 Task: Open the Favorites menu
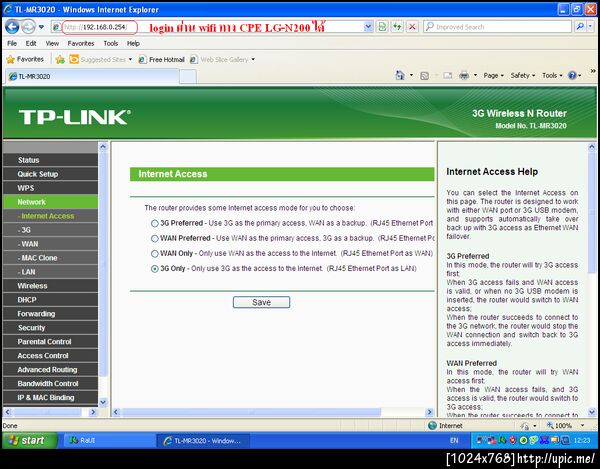pos(81,43)
